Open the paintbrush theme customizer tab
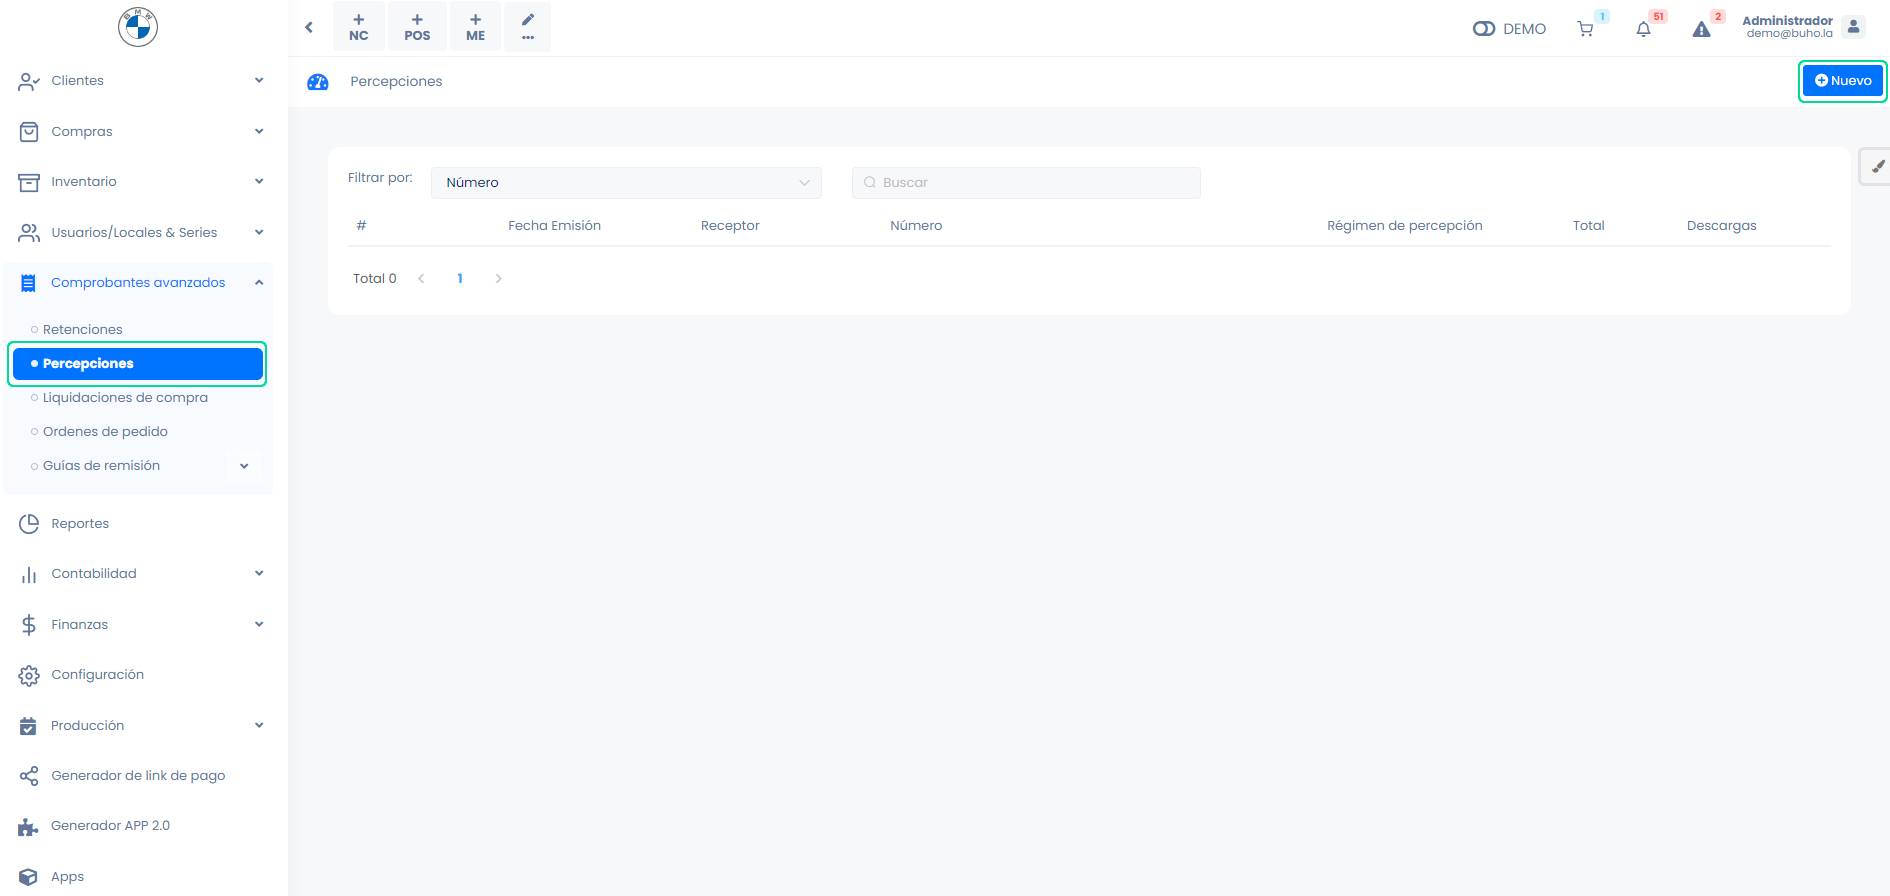1890x896 pixels. point(1877,167)
